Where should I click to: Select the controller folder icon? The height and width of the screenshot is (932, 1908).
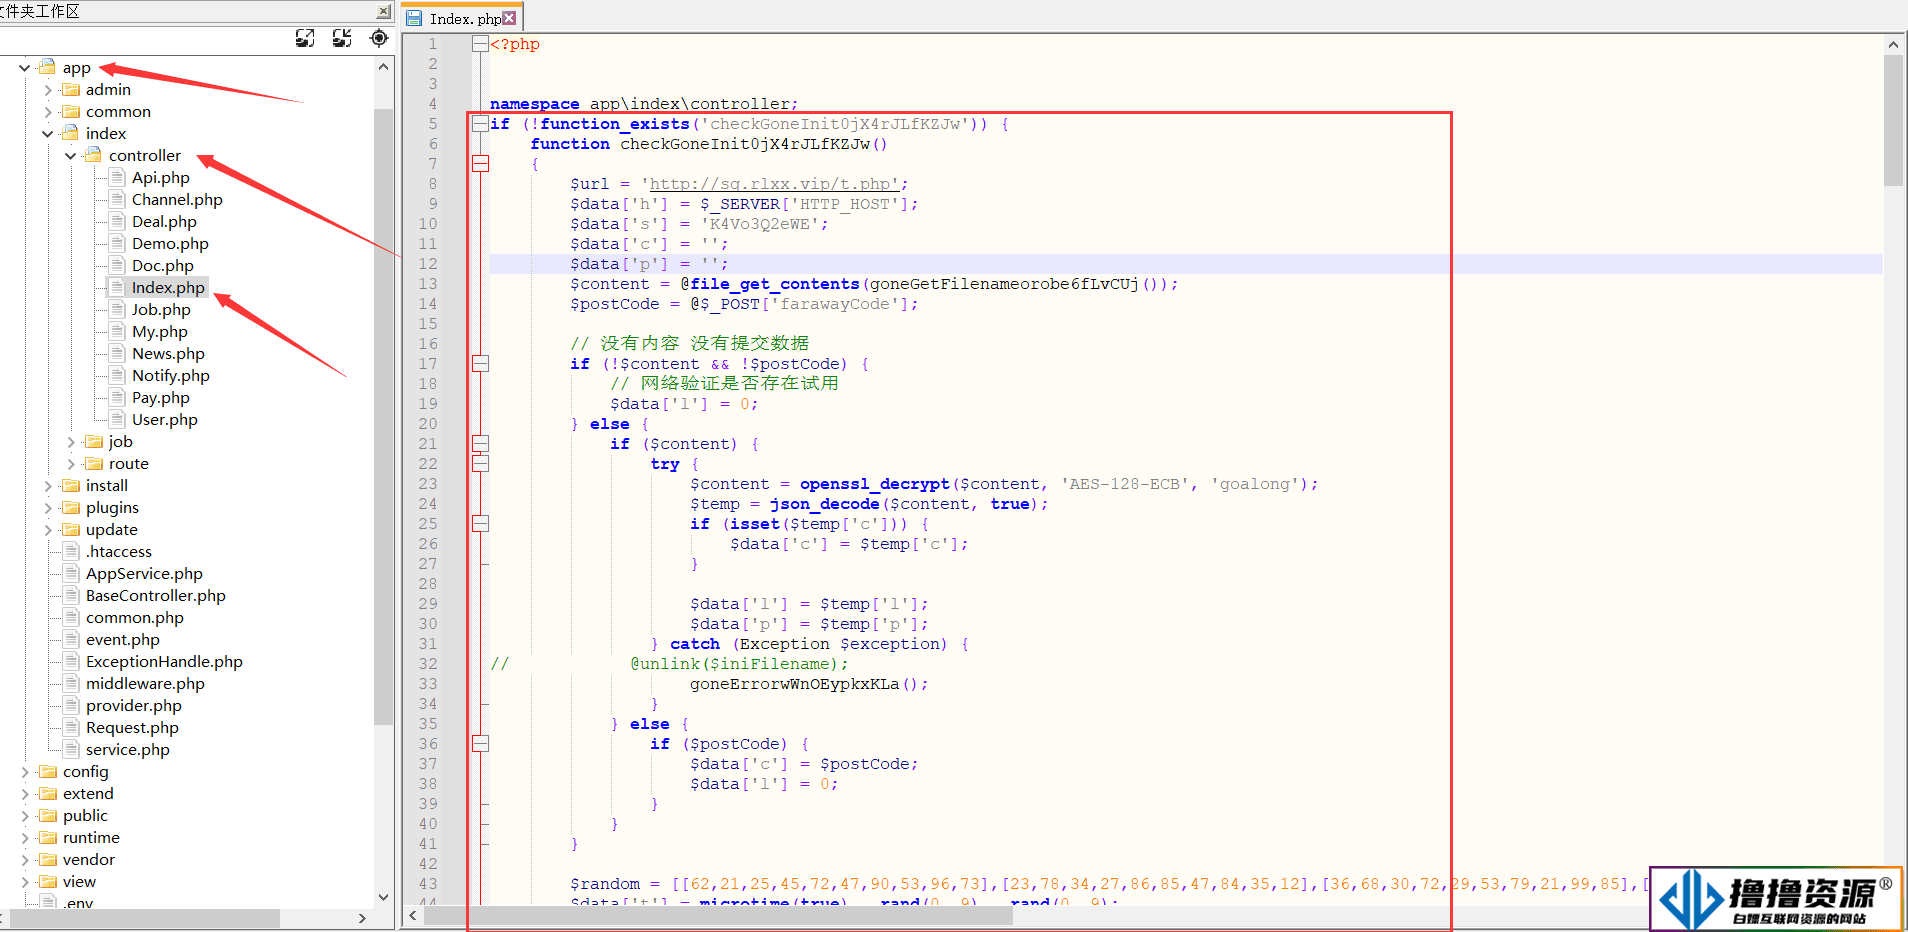tap(93, 155)
